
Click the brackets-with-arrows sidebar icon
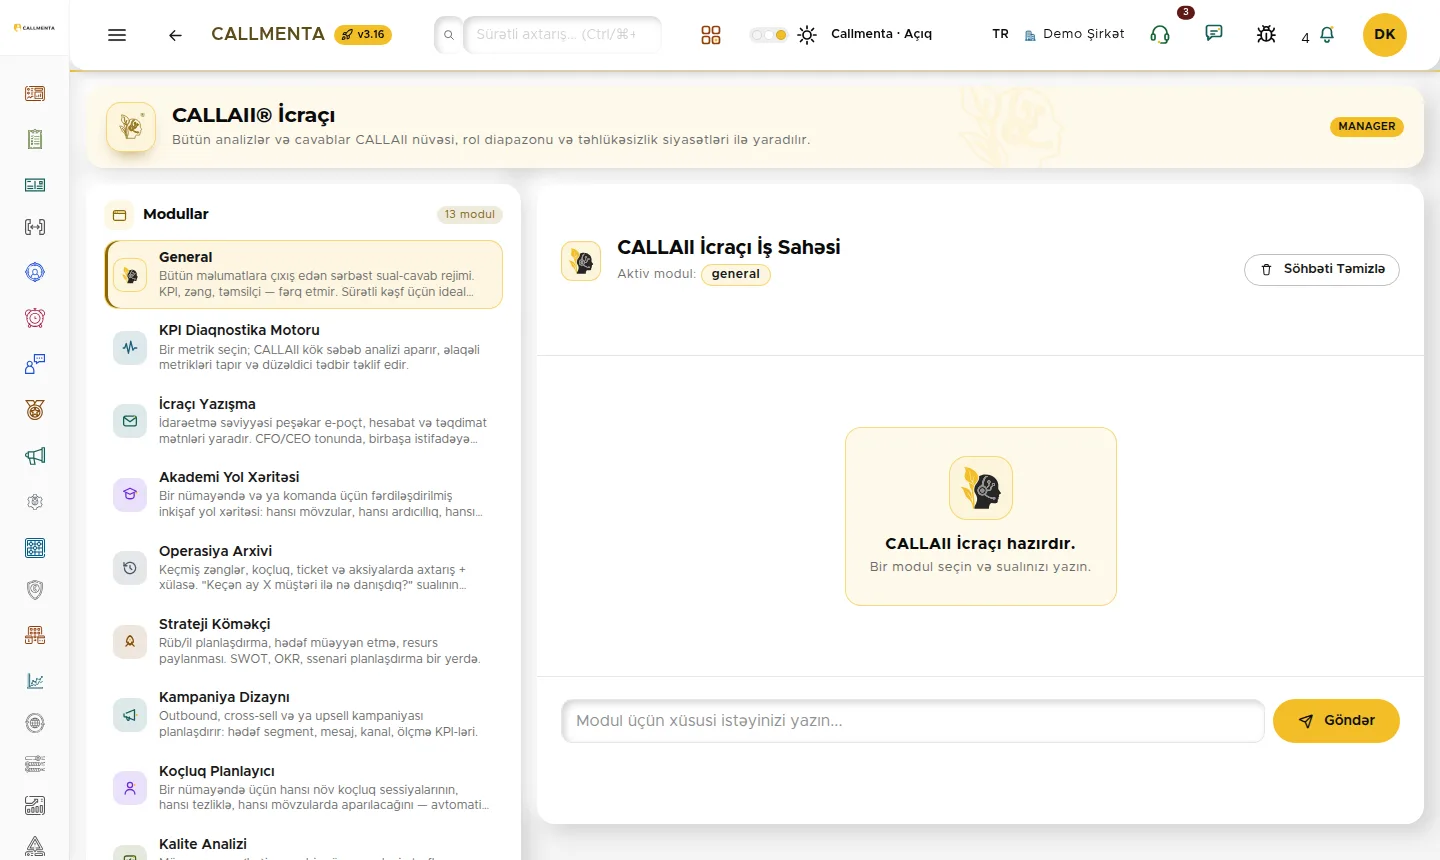tap(35, 227)
